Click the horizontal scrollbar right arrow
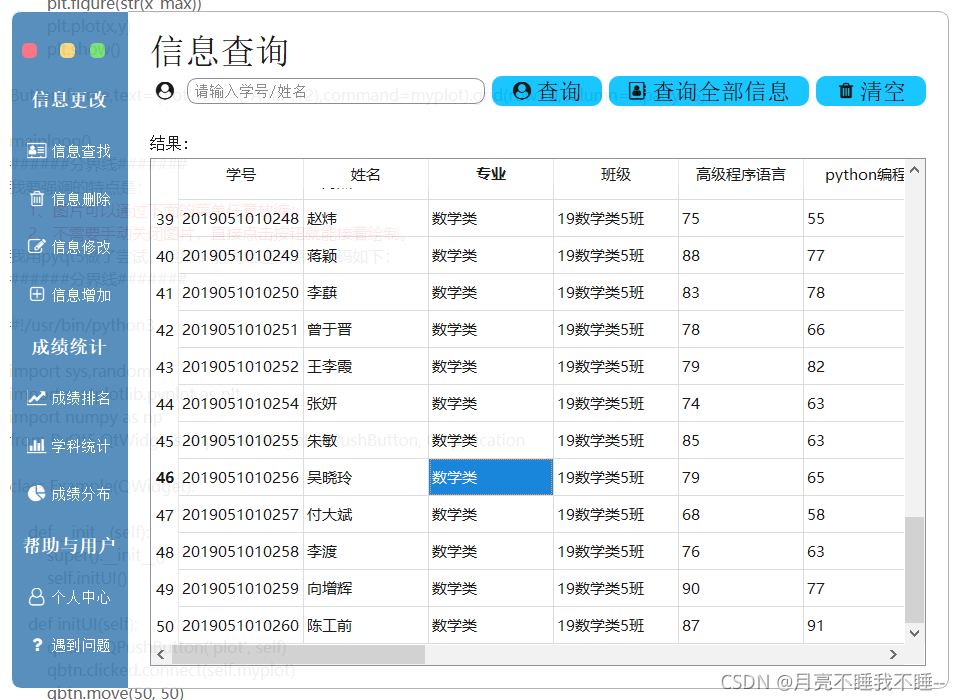 893,654
